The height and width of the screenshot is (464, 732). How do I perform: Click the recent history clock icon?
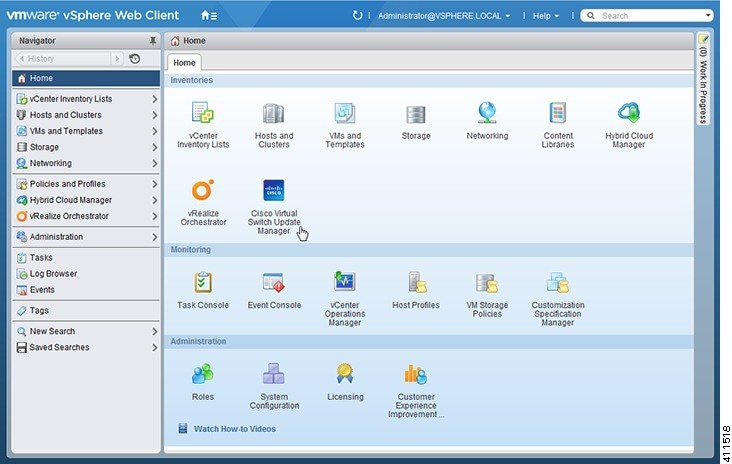135,59
